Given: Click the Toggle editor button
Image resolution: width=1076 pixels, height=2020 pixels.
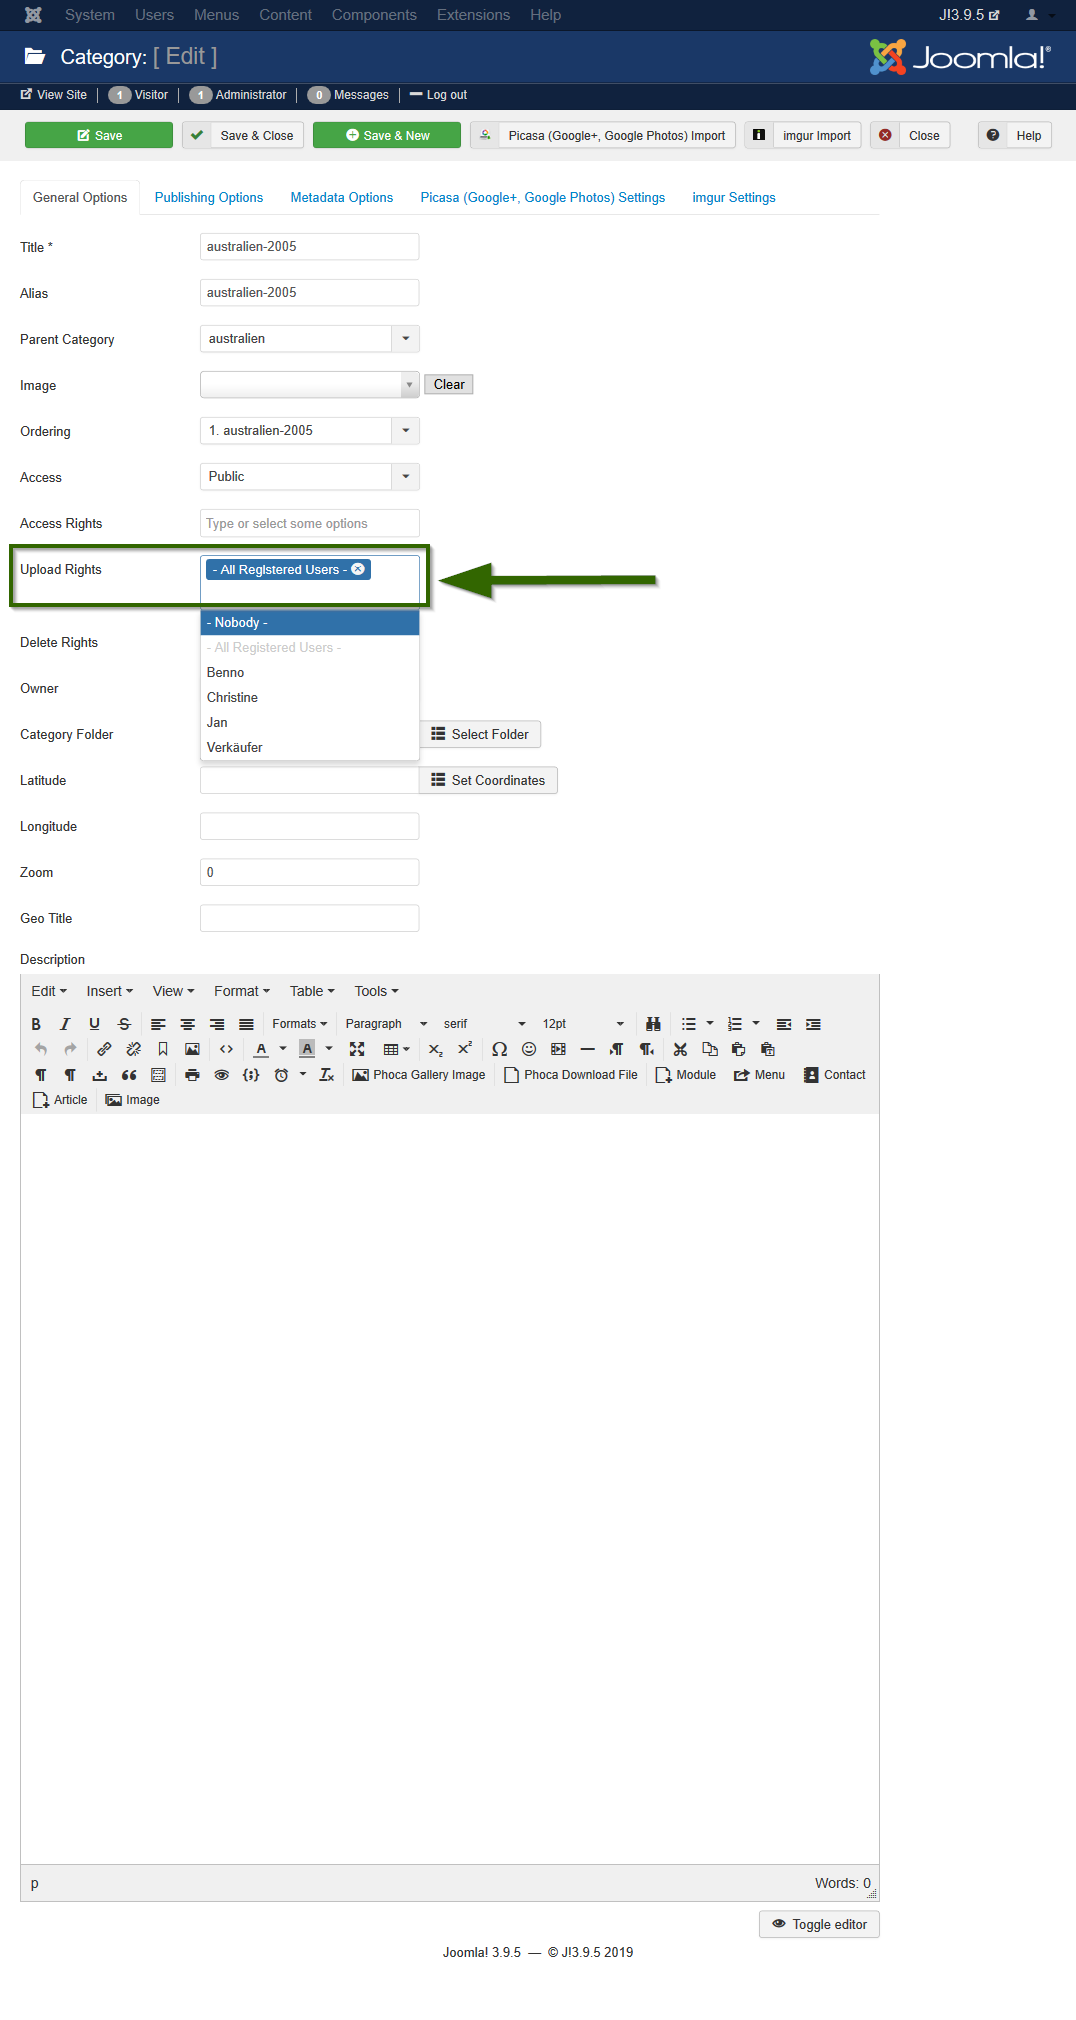Looking at the screenshot, I should click(x=819, y=1924).
